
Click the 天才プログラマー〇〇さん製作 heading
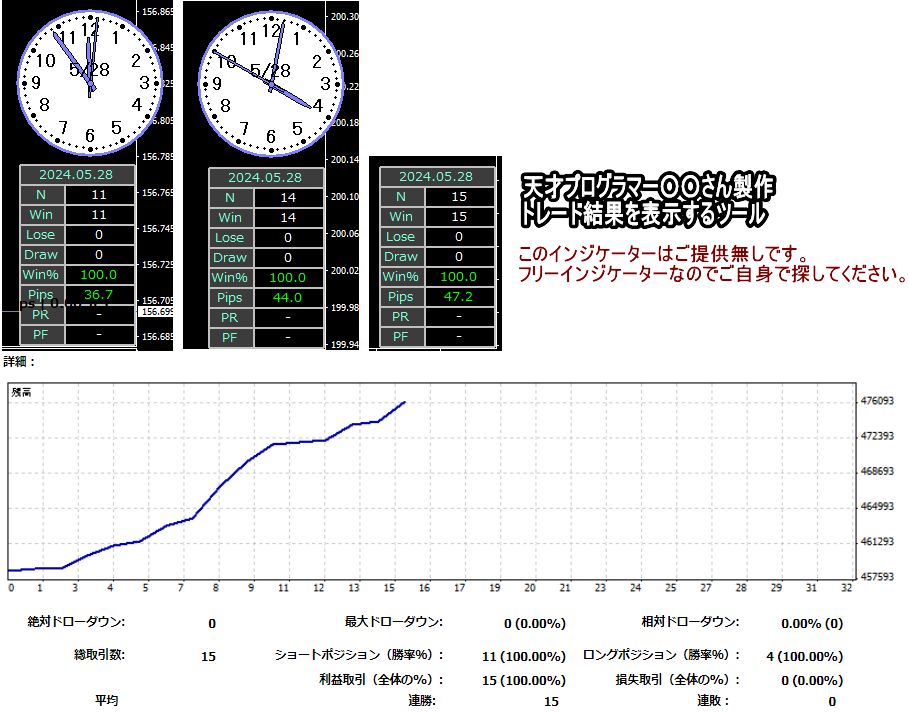[x=647, y=187]
